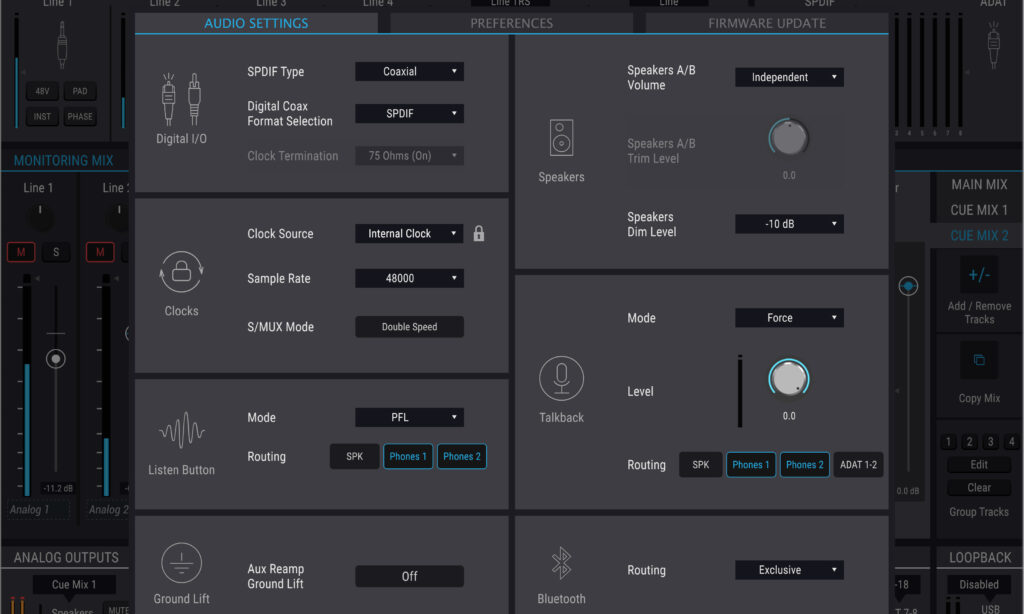Solo the Line 1 monitoring channel
Image resolution: width=1024 pixels, height=614 pixels.
pyautogui.click(x=56, y=252)
